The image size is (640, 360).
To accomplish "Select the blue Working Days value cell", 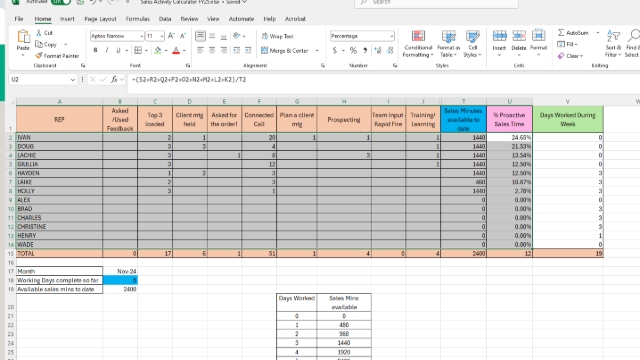I will click(120, 280).
